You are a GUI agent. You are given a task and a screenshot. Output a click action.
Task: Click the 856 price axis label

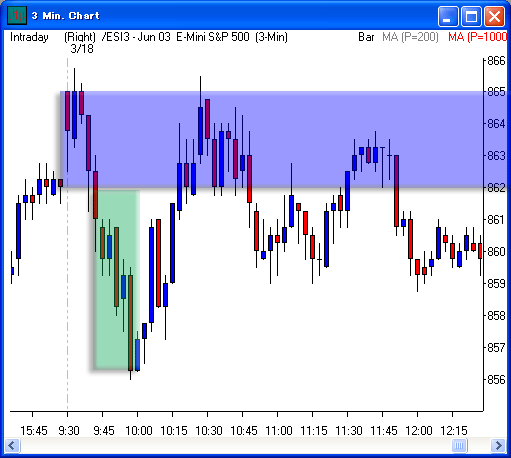496,380
